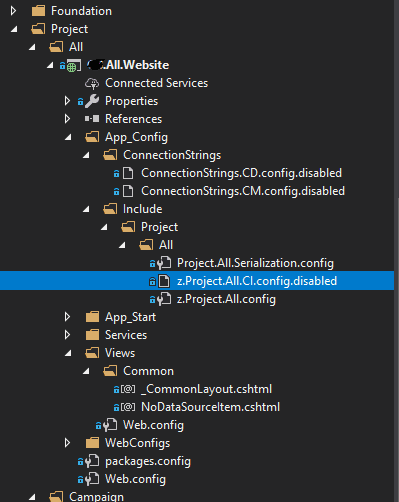
Task: Expand the App_Start folder arrow
Action: pyautogui.click(x=67, y=317)
